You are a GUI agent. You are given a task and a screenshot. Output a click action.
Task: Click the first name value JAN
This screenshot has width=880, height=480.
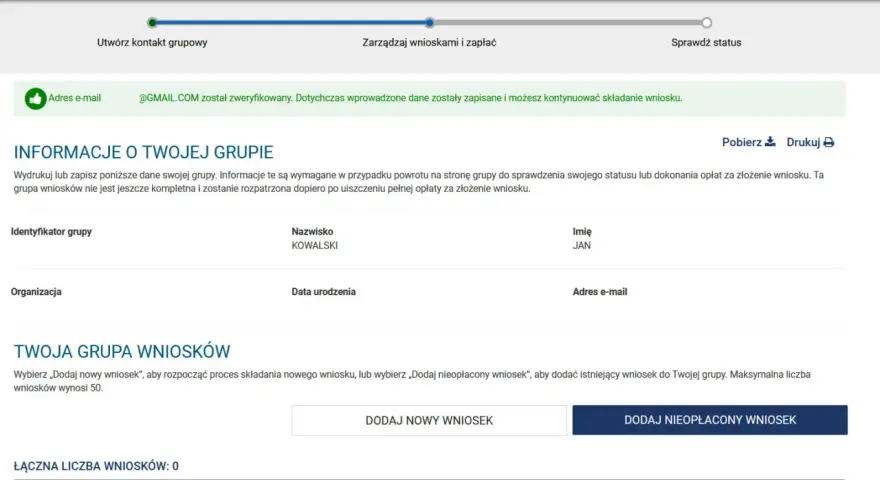coord(581,246)
